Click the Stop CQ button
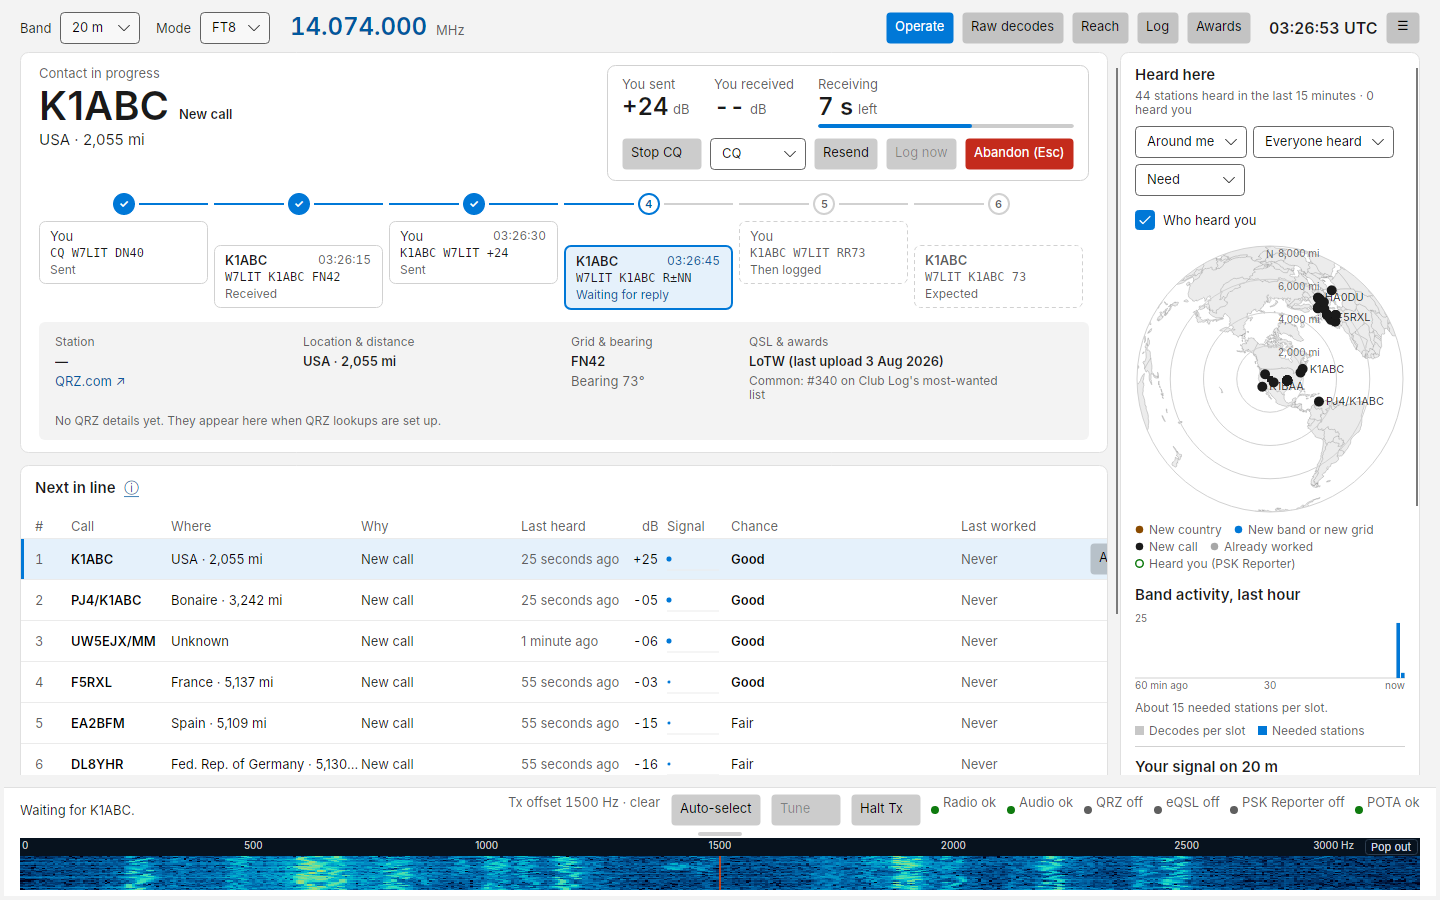This screenshot has height=900, width=1440. pos(662,153)
